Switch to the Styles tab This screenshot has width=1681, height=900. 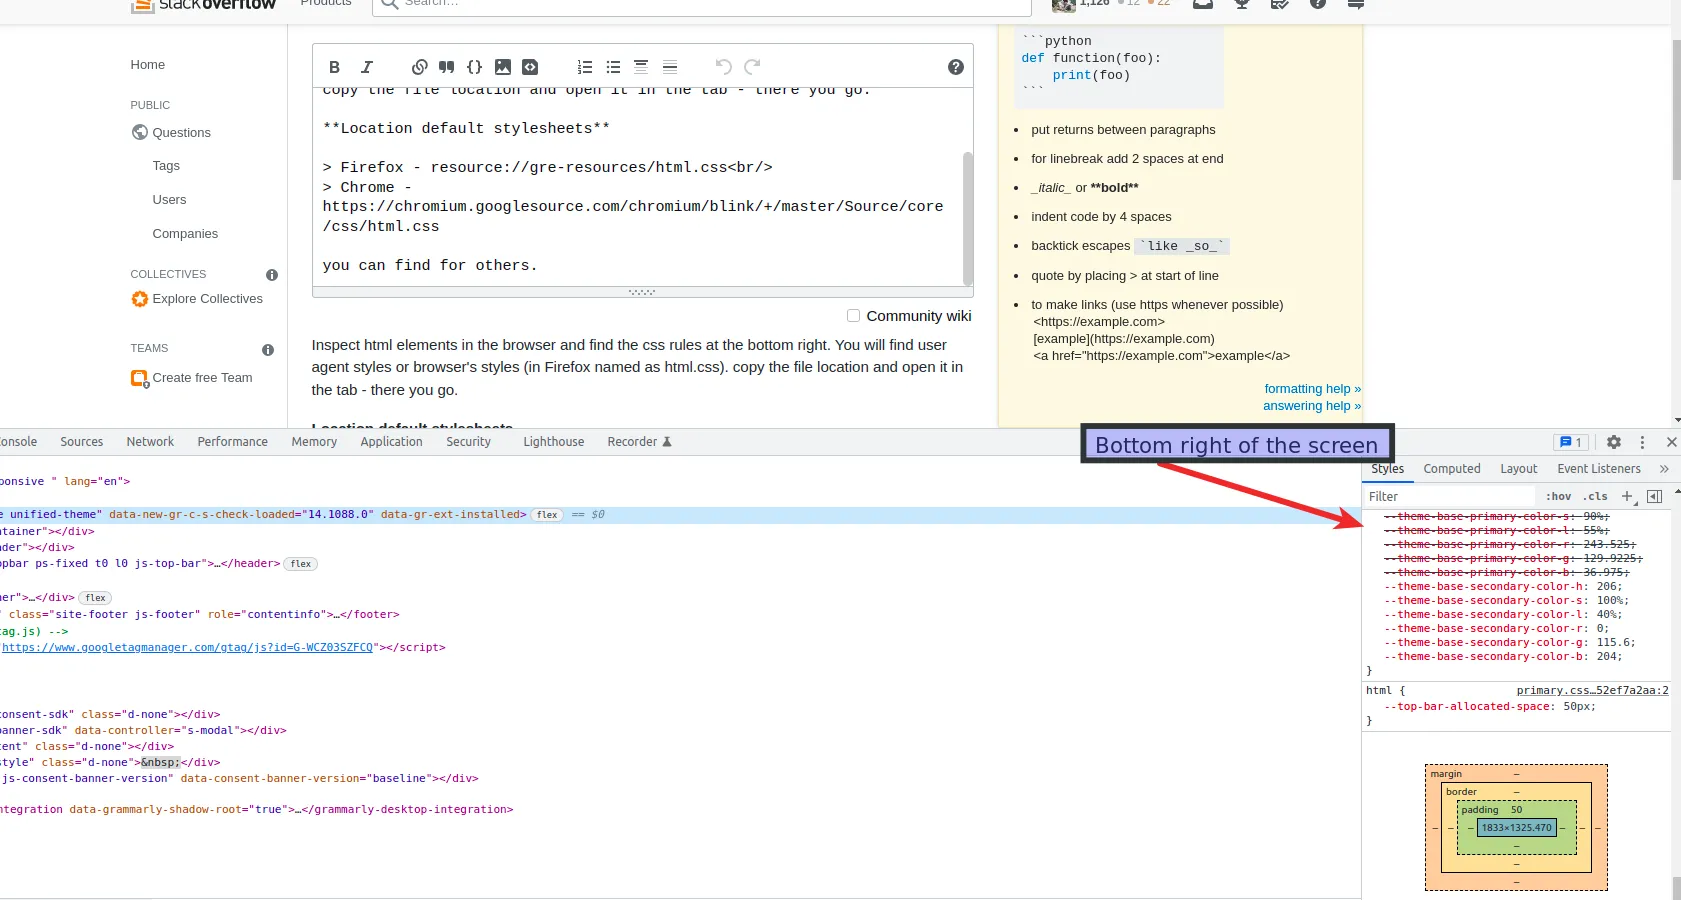pyautogui.click(x=1387, y=469)
